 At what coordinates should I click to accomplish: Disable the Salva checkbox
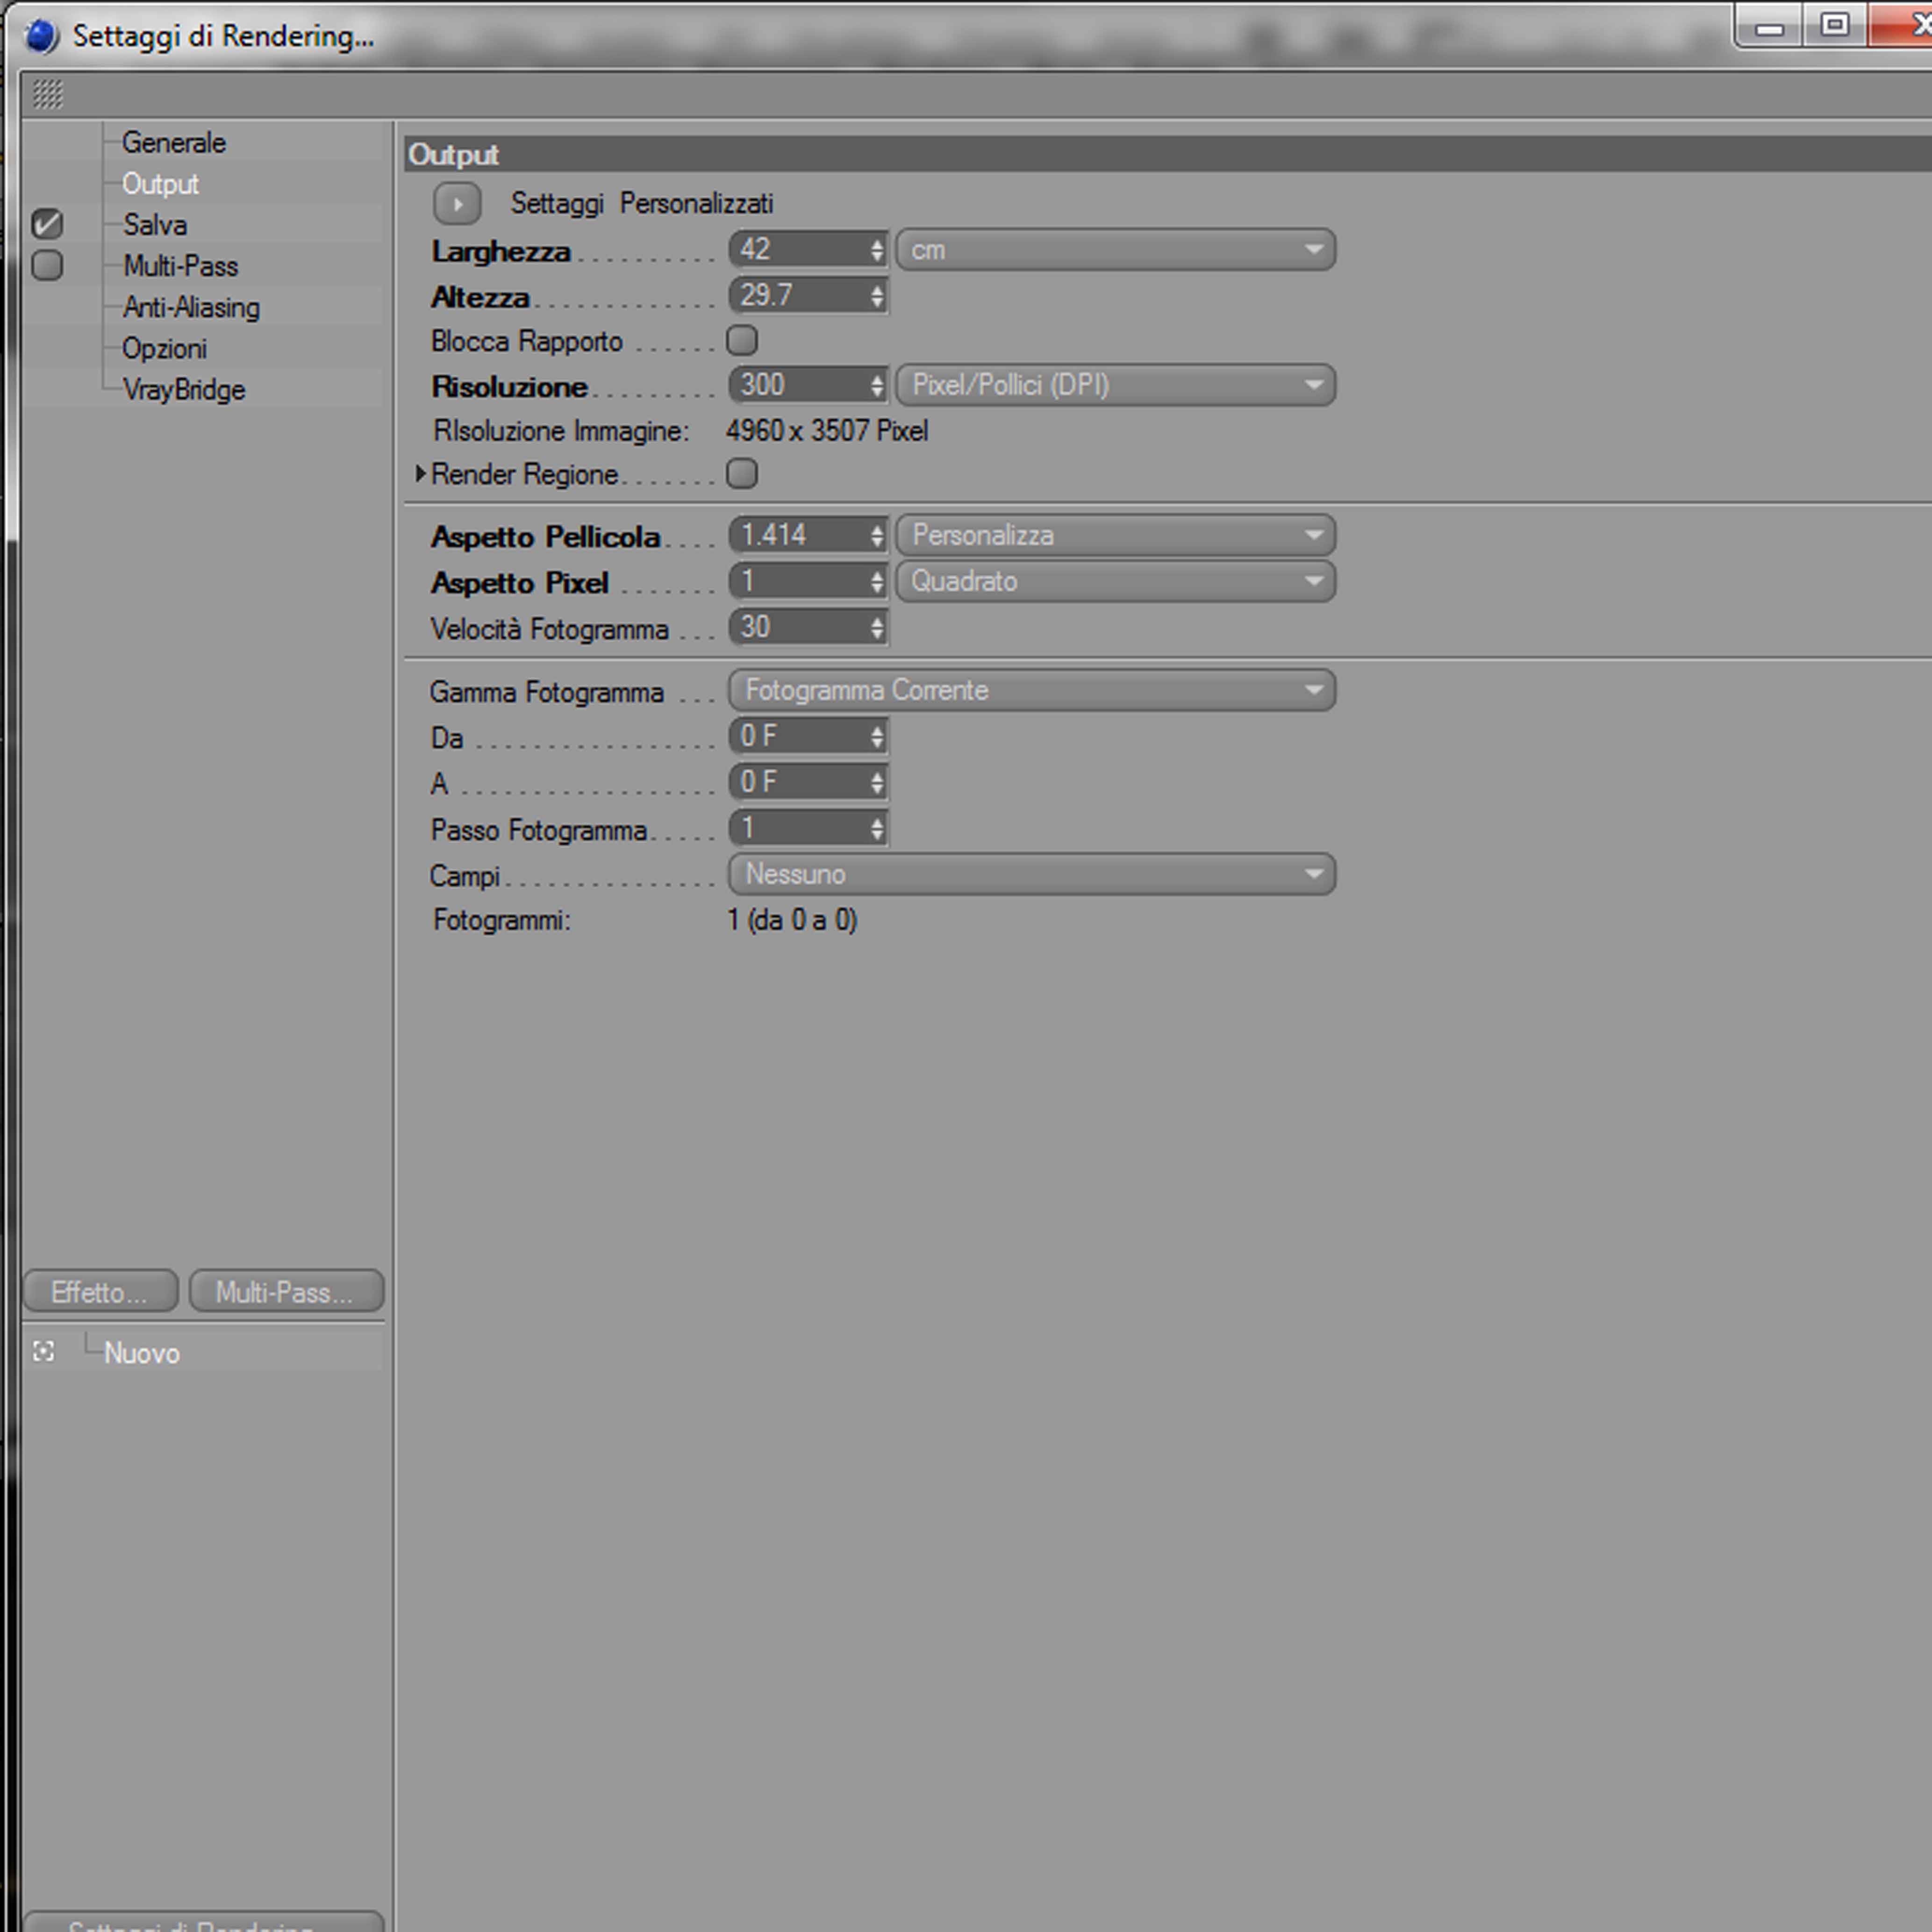coord(47,224)
